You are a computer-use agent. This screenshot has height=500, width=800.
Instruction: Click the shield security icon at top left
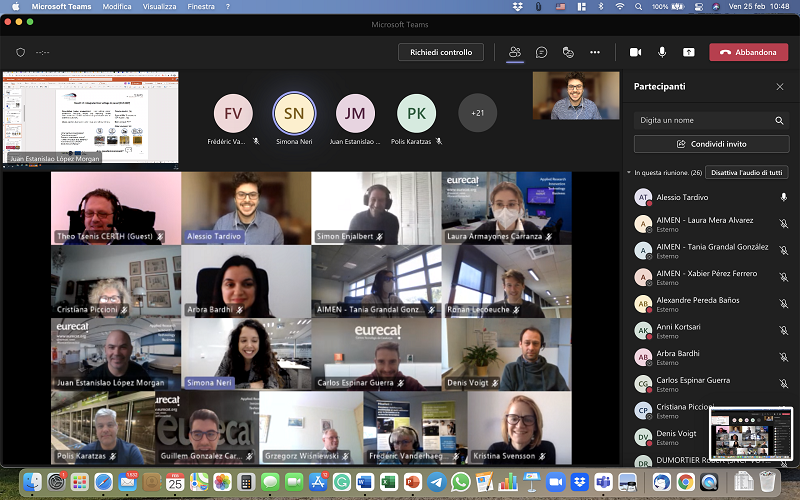pos(20,52)
